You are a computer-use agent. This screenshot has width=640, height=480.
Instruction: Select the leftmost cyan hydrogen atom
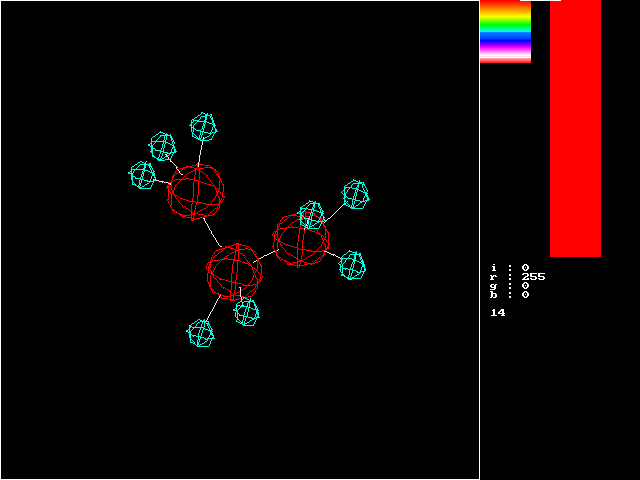142,175
